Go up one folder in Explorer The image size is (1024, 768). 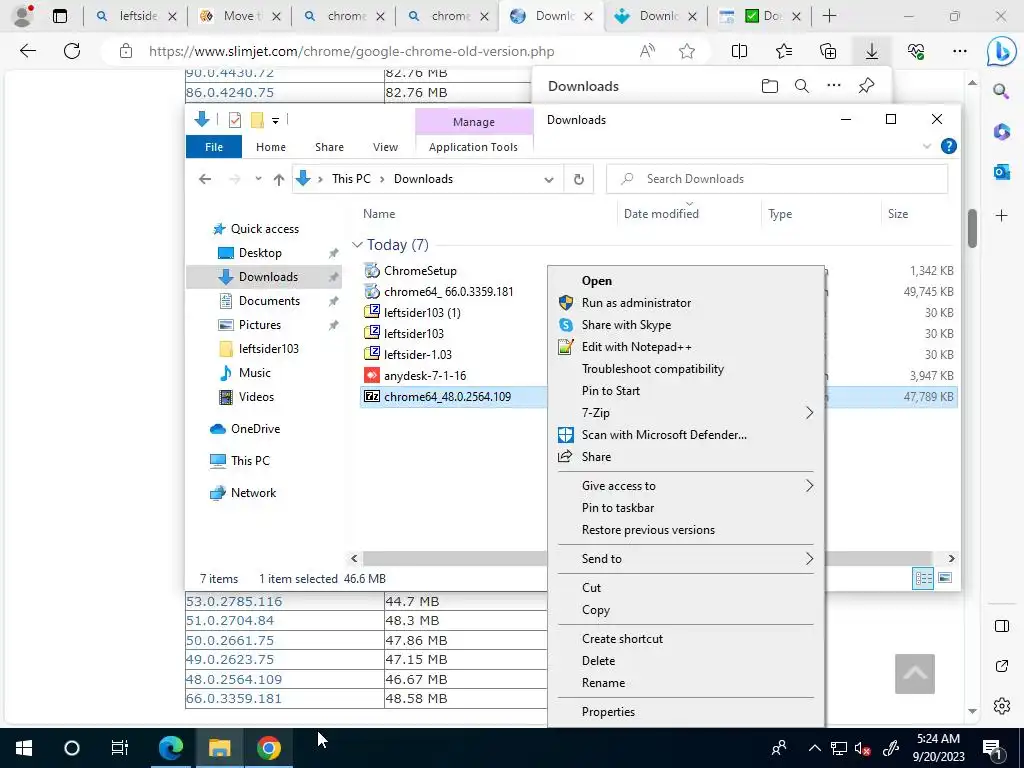[279, 179]
